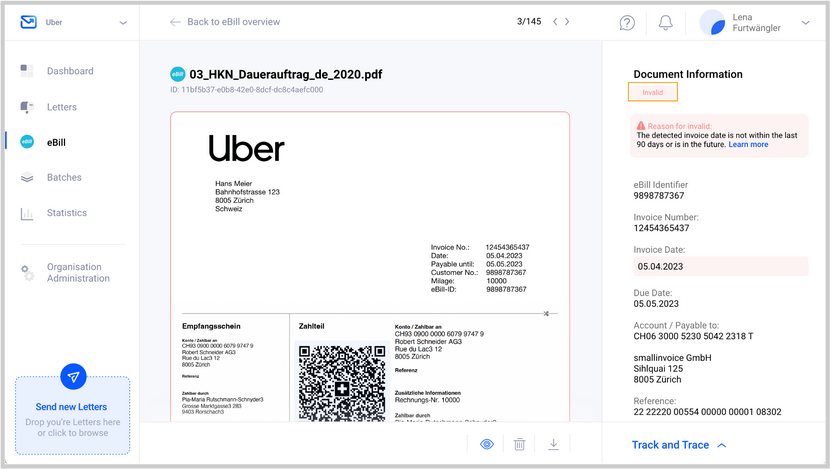
Task: Click the Due Date value 05.05.2023
Action: pyautogui.click(x=656, y=304)
